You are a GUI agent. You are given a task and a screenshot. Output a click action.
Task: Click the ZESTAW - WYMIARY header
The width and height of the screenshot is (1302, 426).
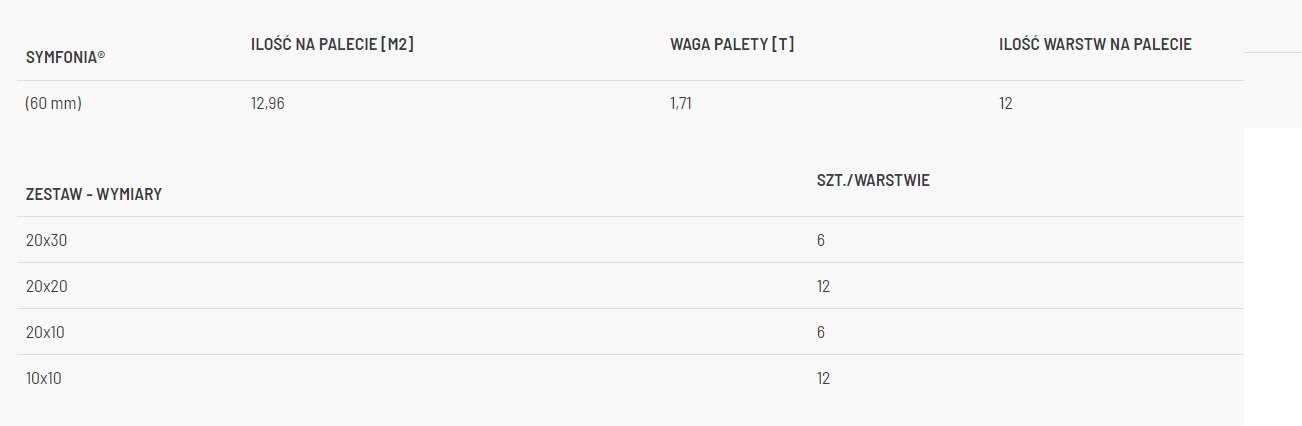click(x=94, y=194)
